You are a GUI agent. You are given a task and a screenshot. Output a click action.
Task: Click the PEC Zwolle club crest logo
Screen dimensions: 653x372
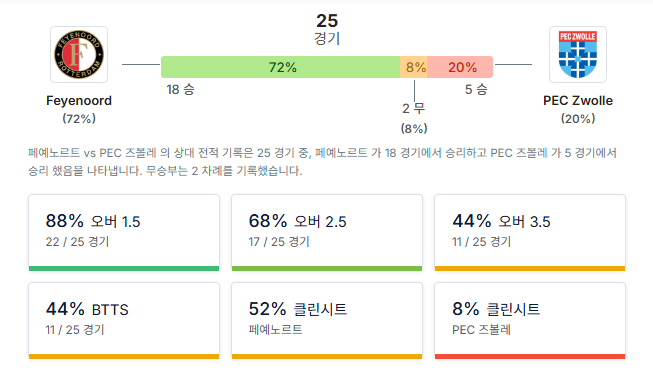coord(578,55)
